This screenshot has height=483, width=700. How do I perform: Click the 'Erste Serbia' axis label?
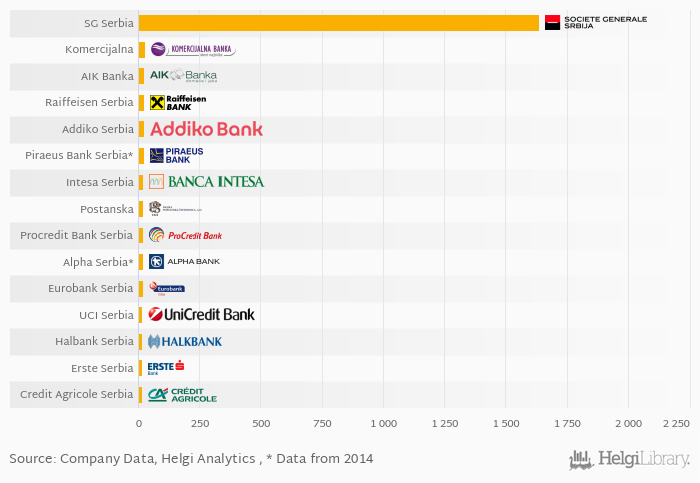102,368
